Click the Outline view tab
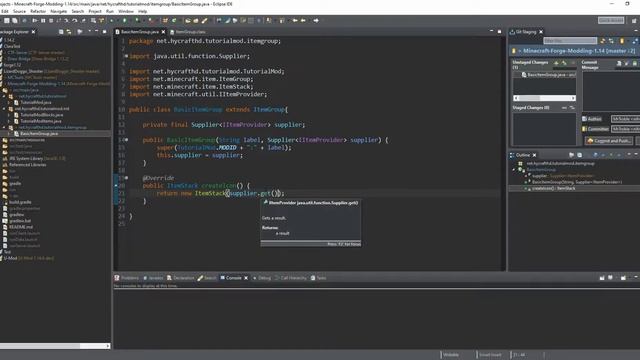Viewport: 640px width, 360px height. (x=523, y=155)
